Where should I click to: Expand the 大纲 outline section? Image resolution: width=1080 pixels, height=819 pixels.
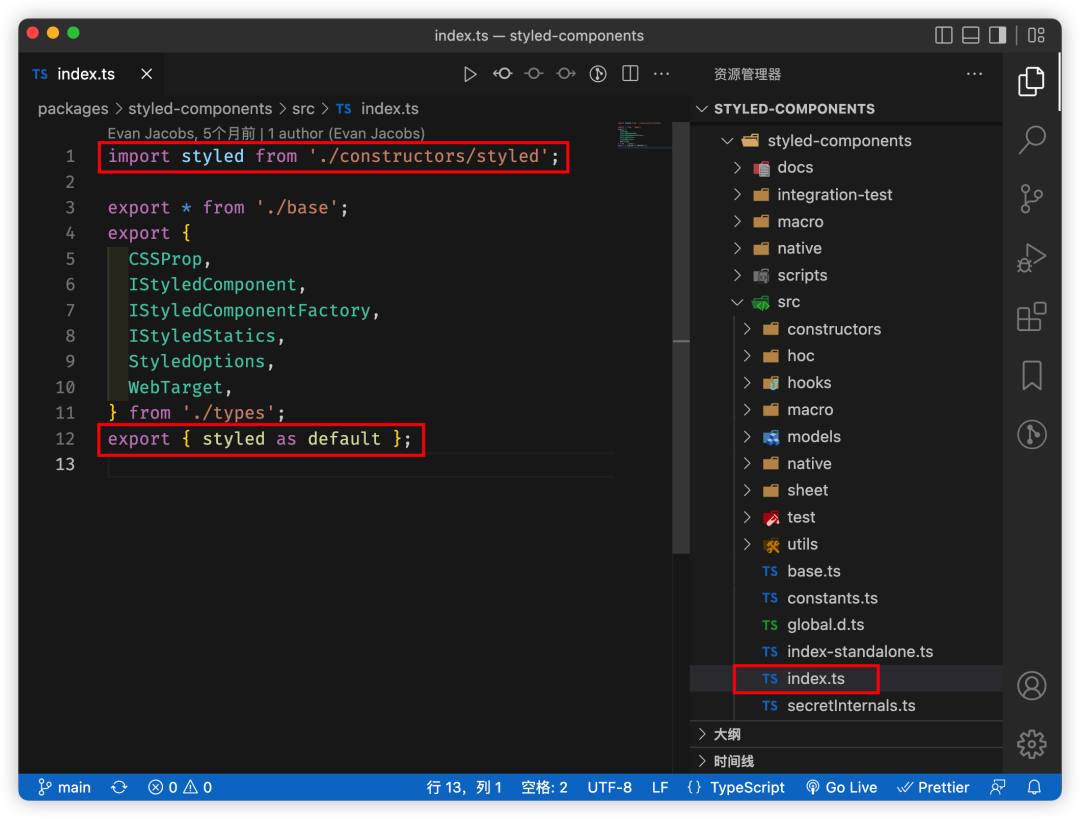pos(846,734)
